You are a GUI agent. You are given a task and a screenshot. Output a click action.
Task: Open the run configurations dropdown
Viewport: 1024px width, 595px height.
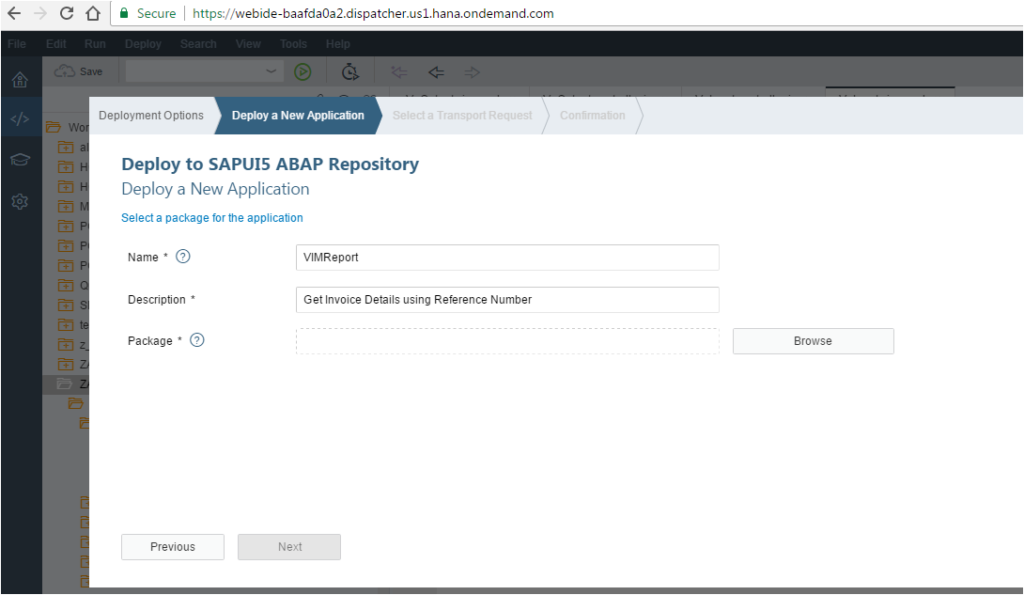(270, 71)
